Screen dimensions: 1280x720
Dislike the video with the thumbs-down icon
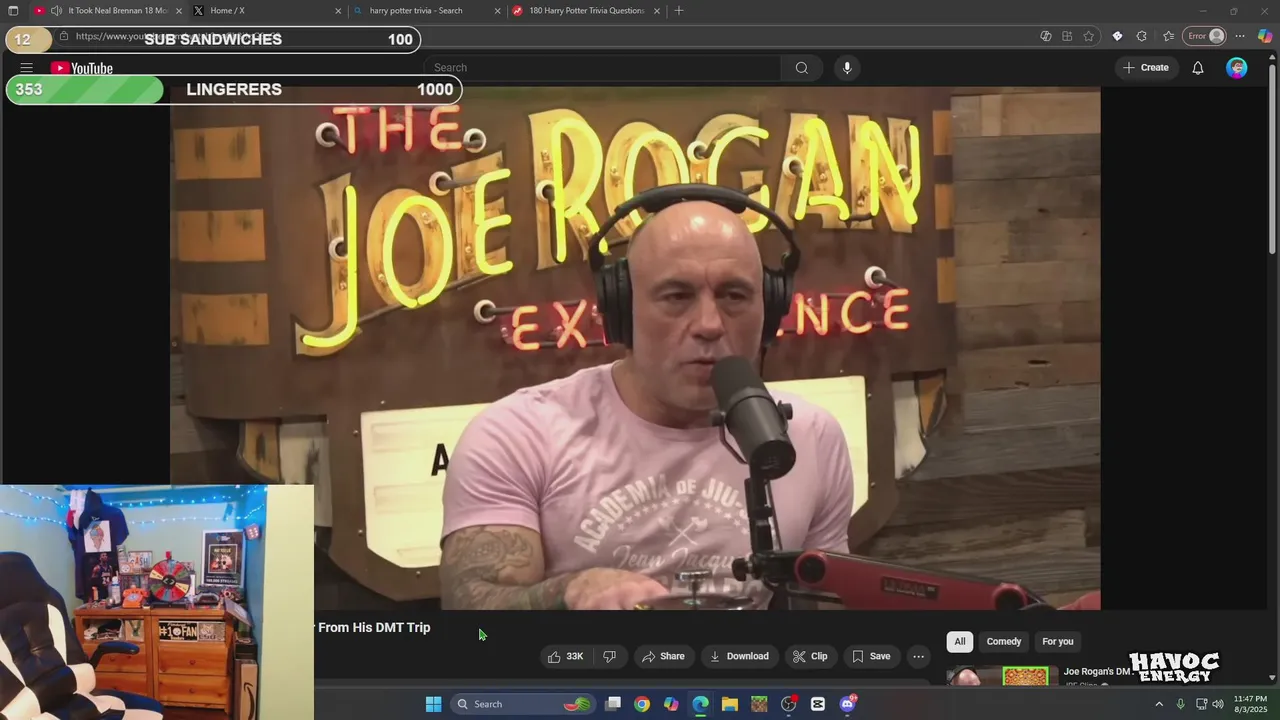tap(609, 656)
